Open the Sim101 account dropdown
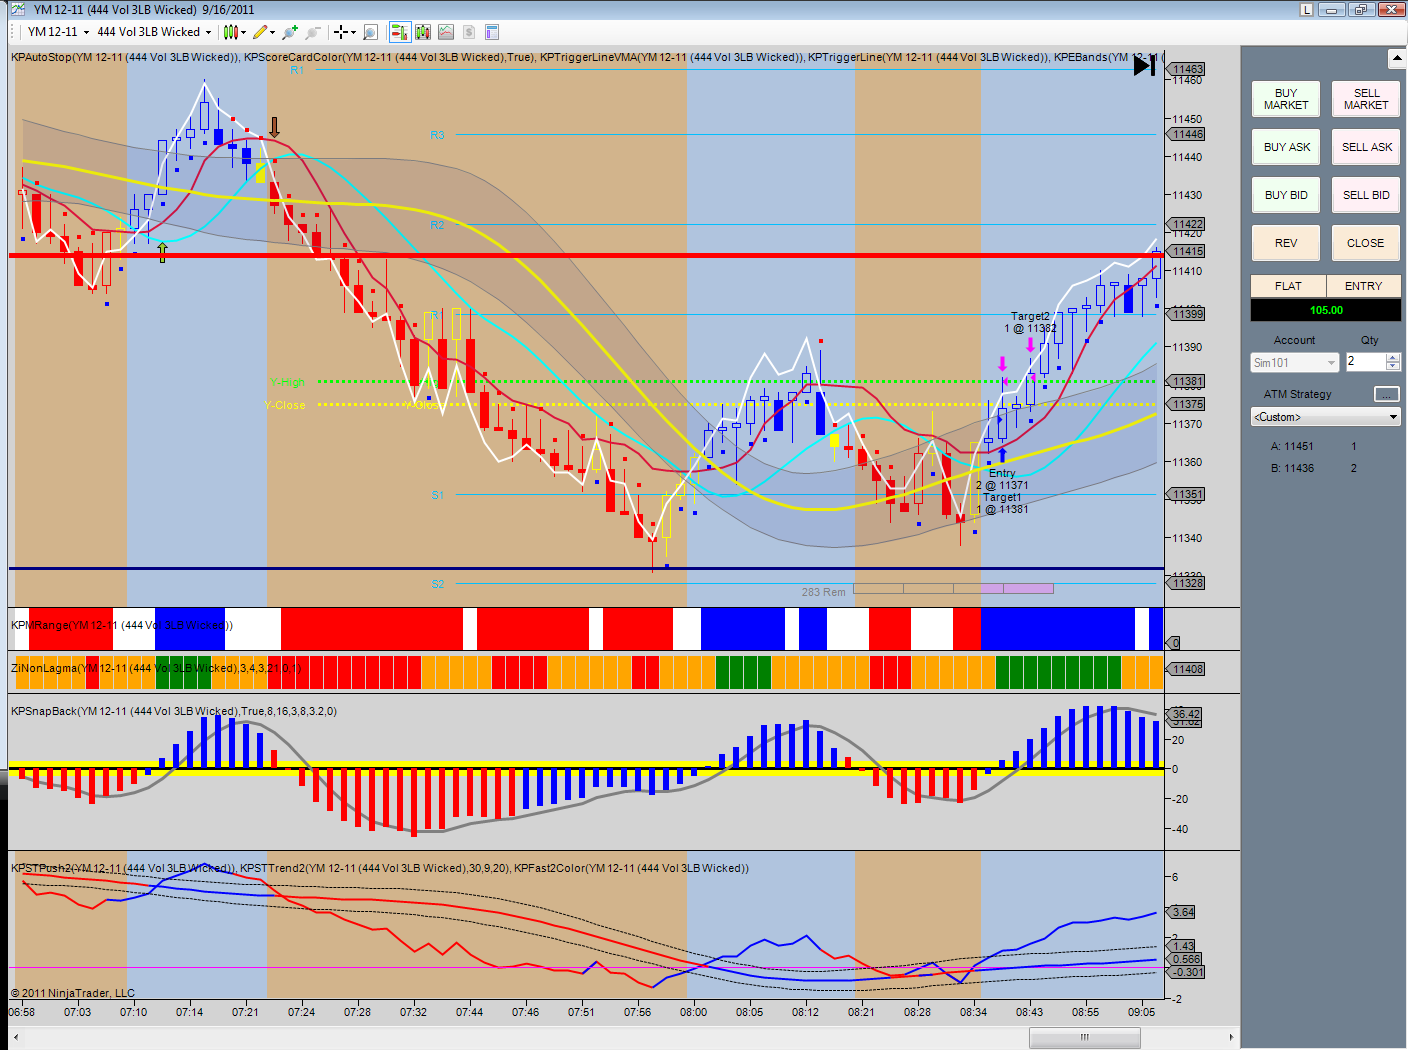Viewport: 1408px width, 1050px height. (x=1294, y=363)
